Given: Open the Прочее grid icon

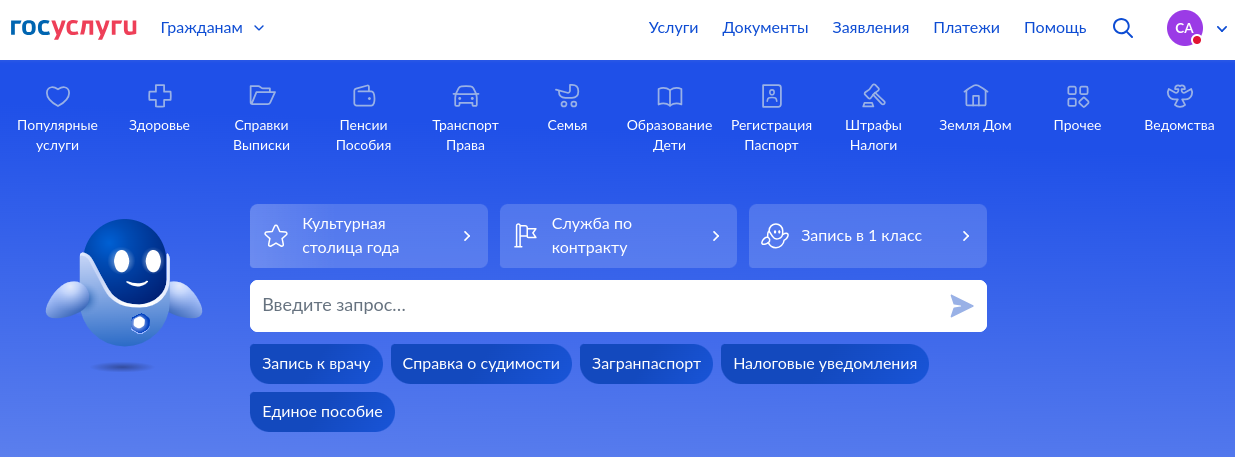Looking at the screenshot, I should click(1077, 96).
